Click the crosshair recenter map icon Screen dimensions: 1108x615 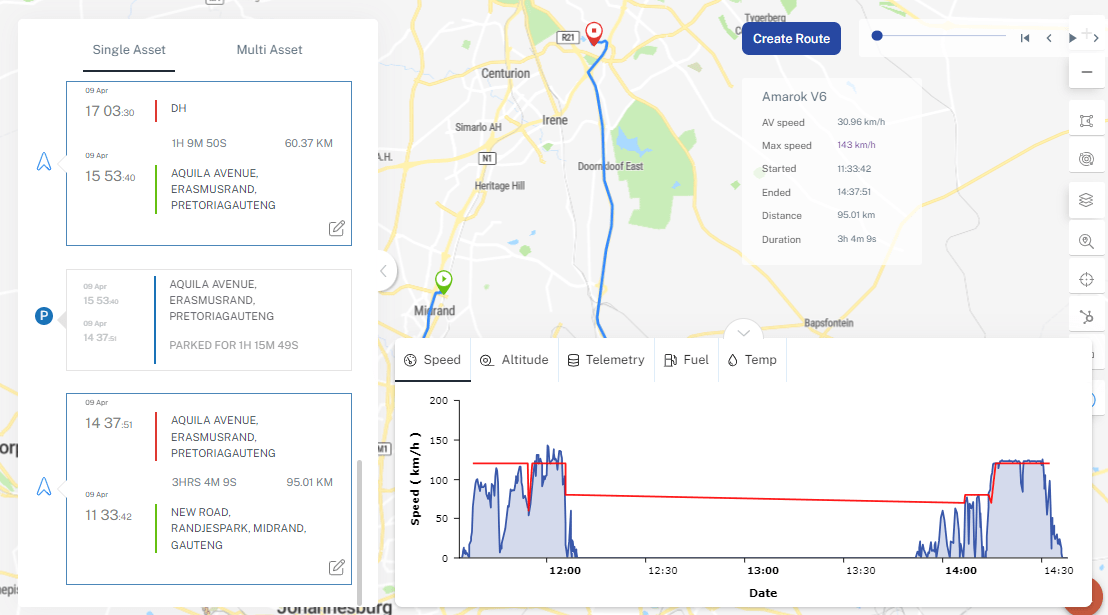point(1086,278)
